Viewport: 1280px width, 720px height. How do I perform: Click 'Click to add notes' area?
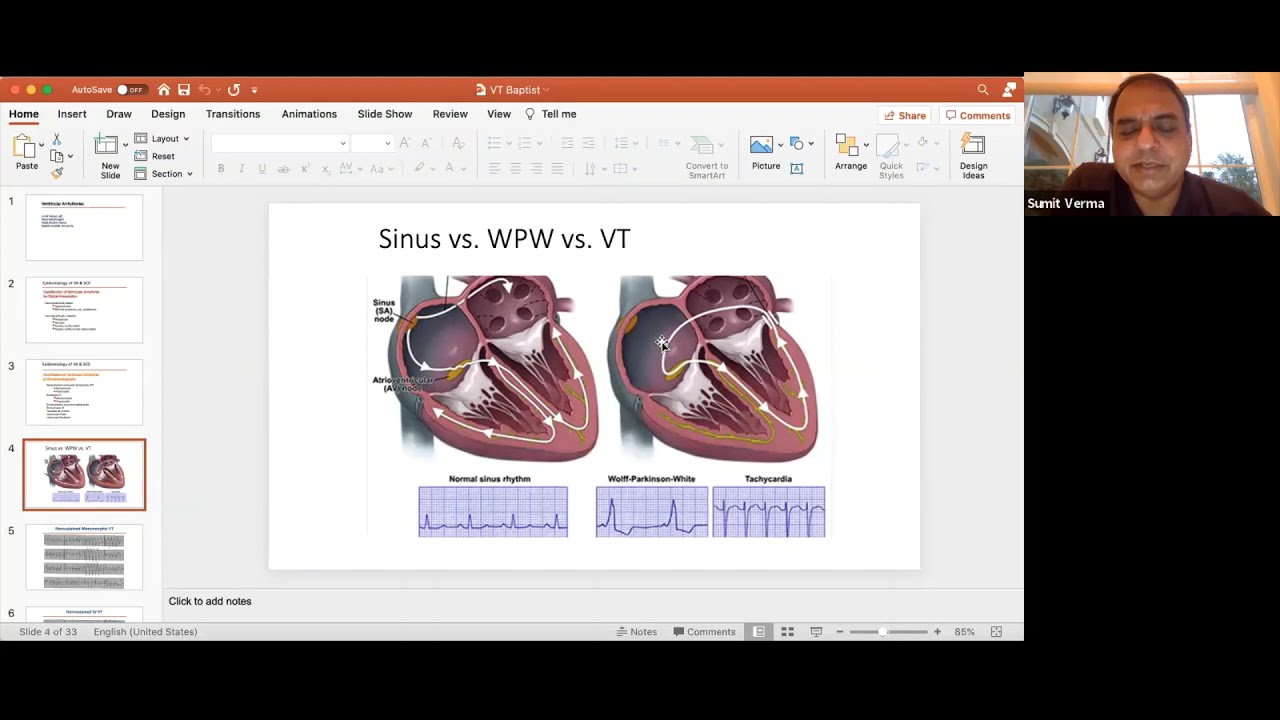[x=210, y=601]
